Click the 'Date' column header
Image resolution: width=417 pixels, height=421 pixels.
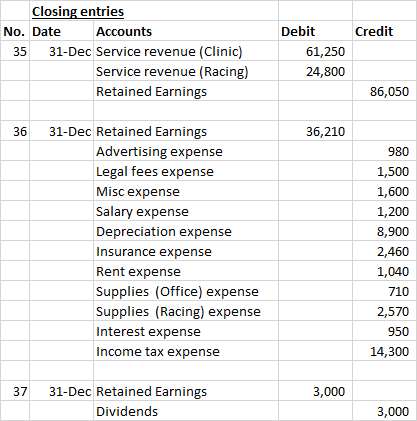pos(61,31)
